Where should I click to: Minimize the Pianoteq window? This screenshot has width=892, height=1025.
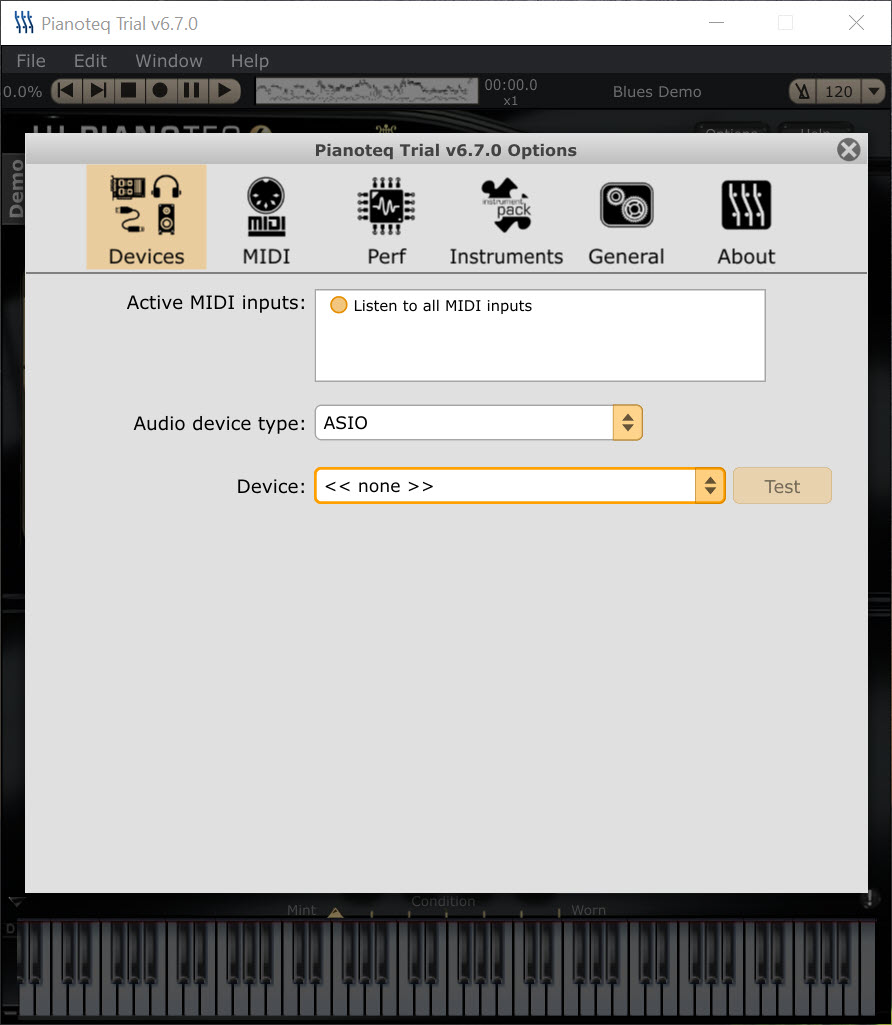pyautogui.click(x=716, y=23)
